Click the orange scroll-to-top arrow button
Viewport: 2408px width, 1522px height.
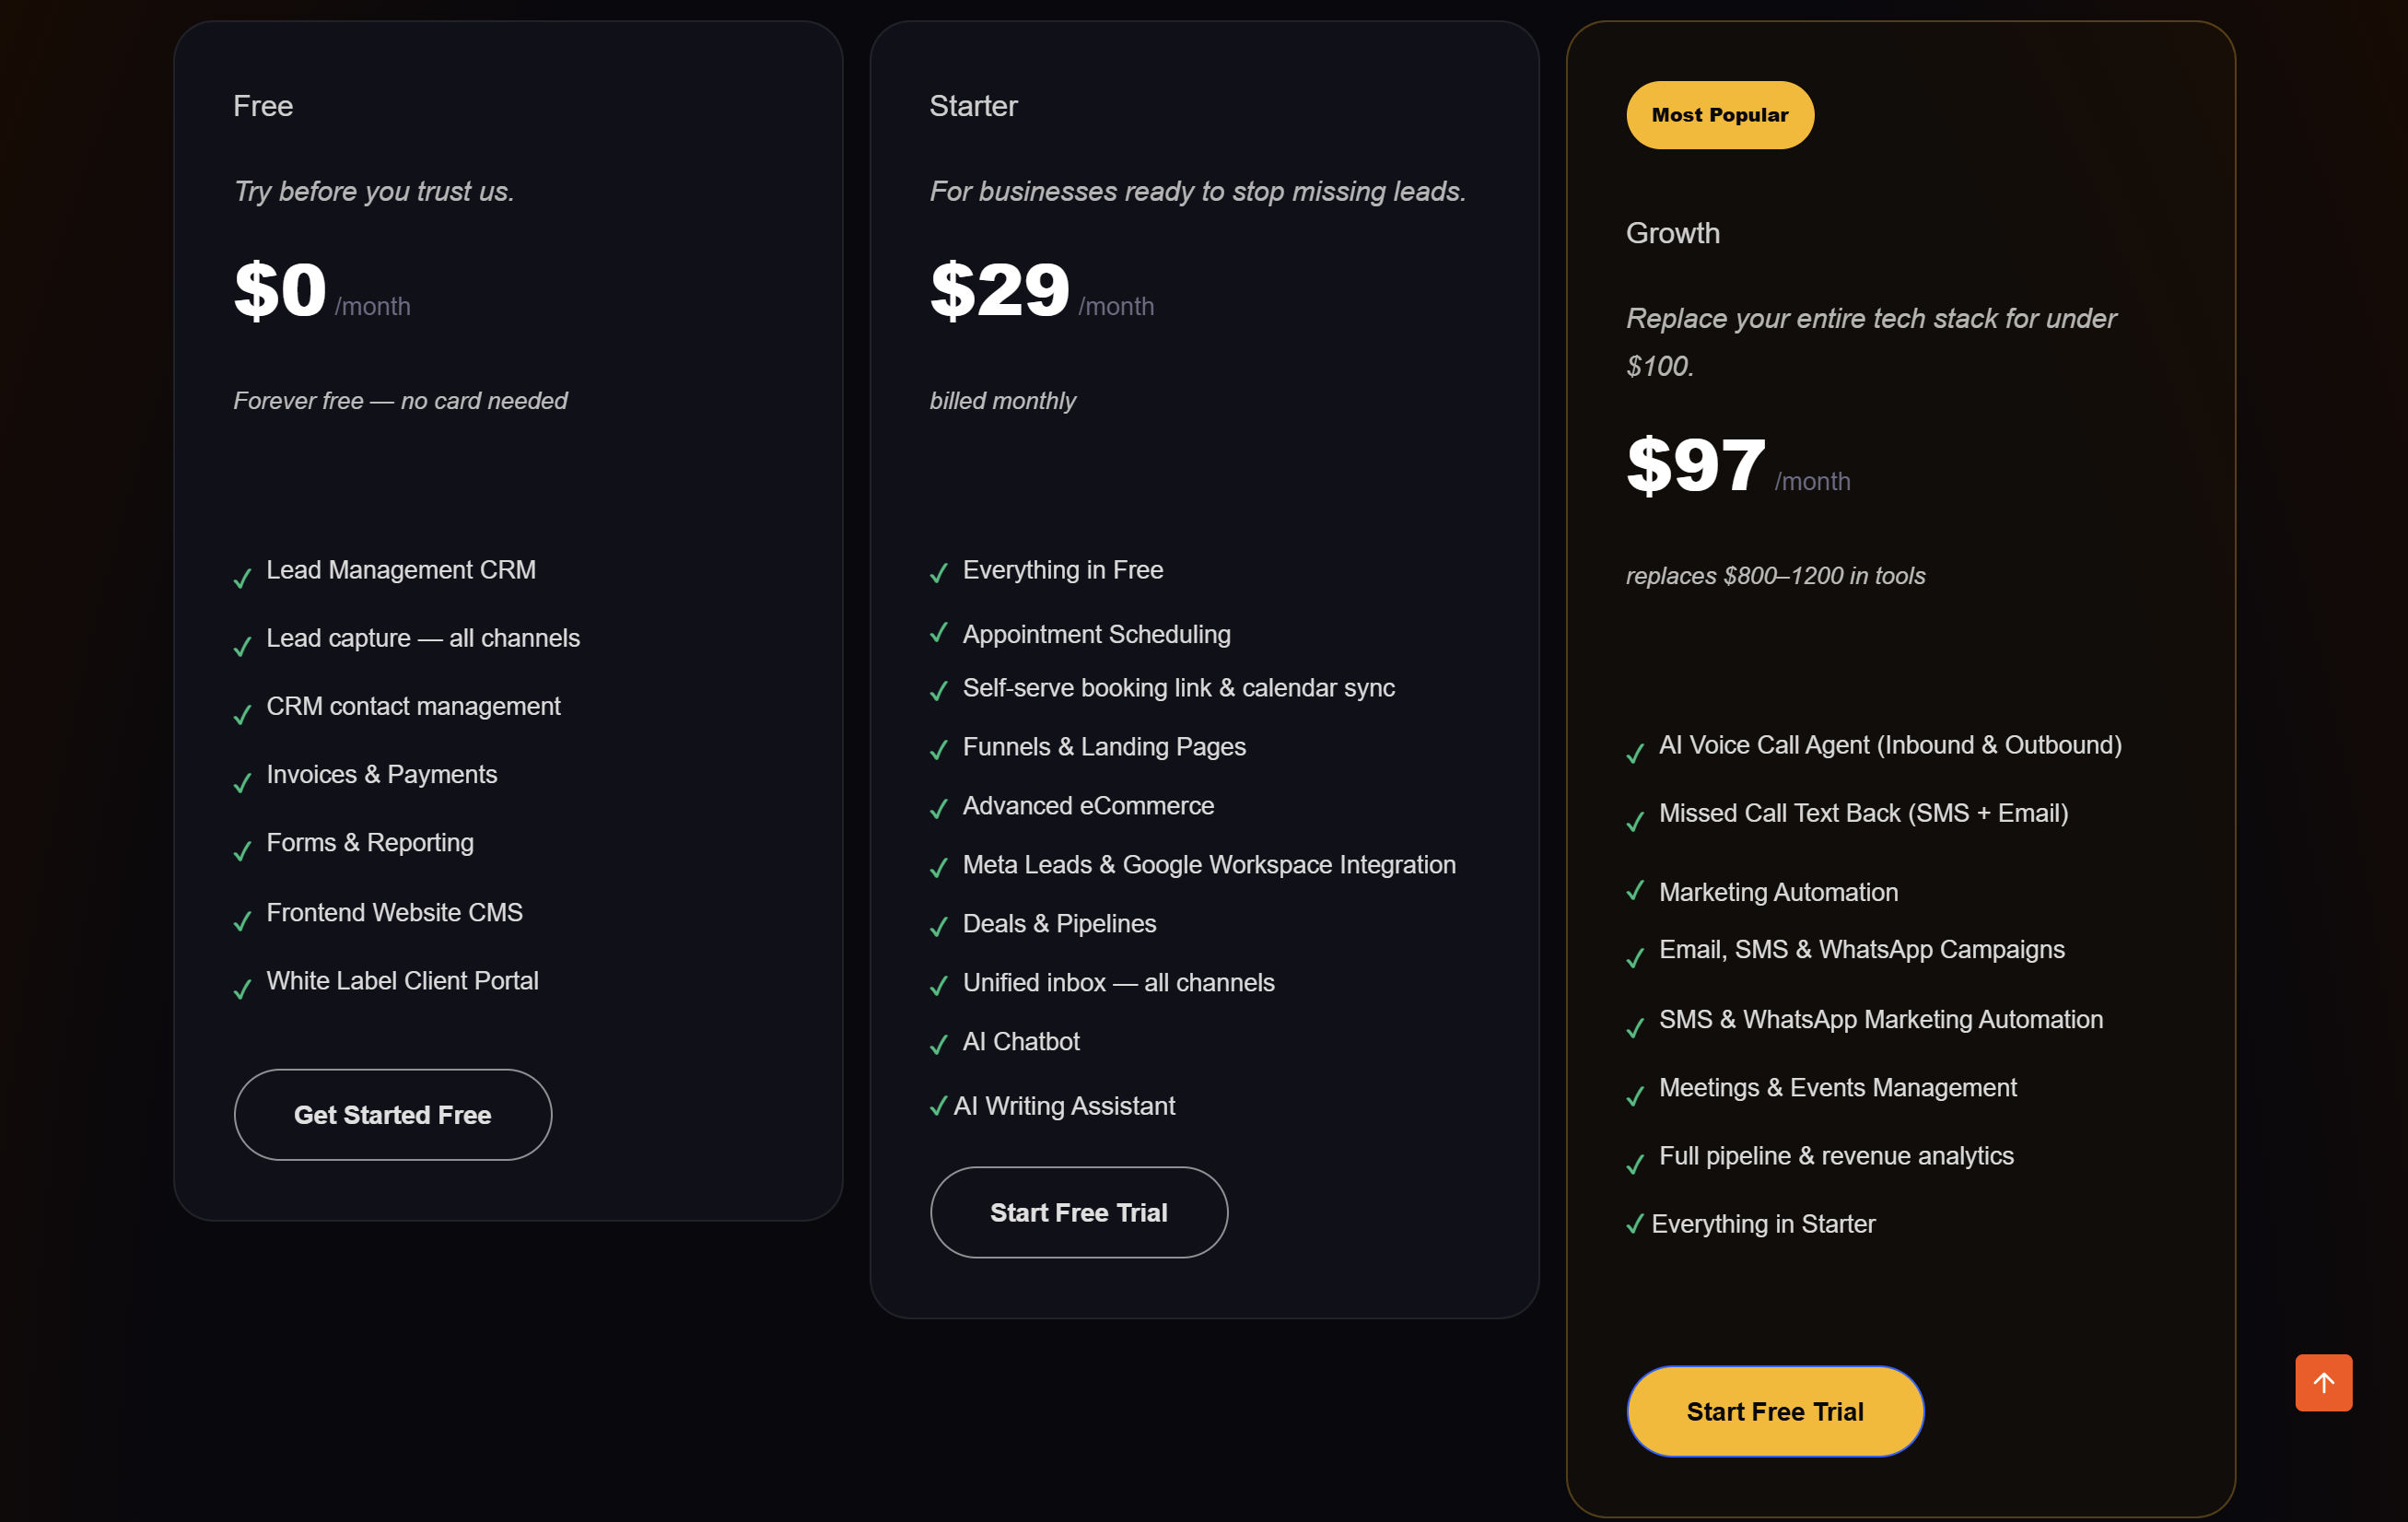click(x=2322, y=1382)
